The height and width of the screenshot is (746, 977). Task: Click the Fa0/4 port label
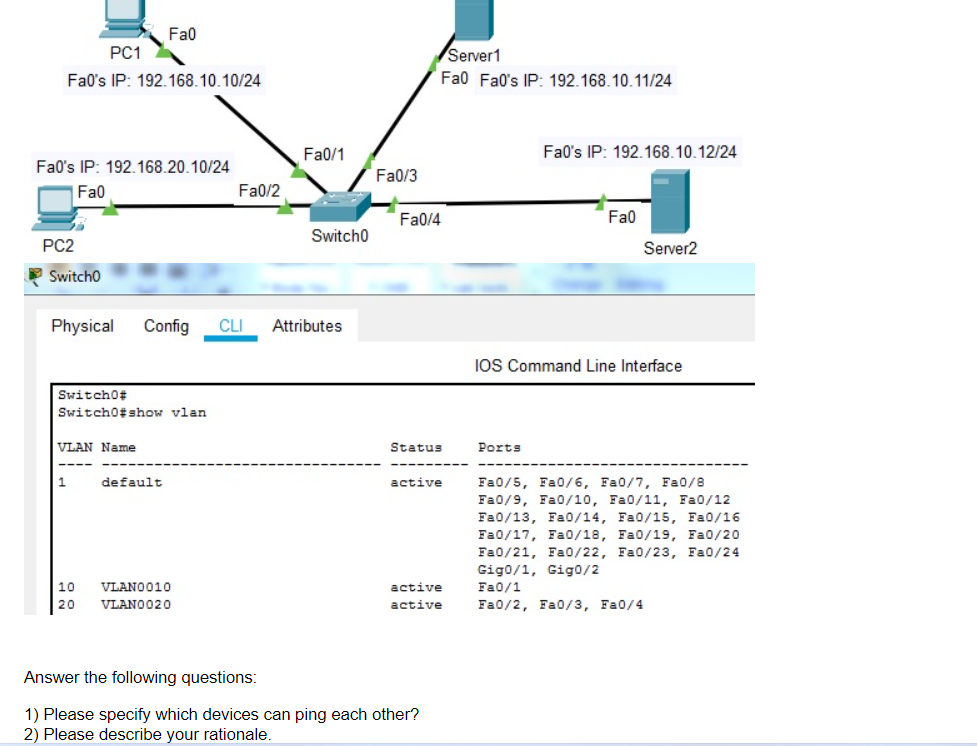coord(420,219)
